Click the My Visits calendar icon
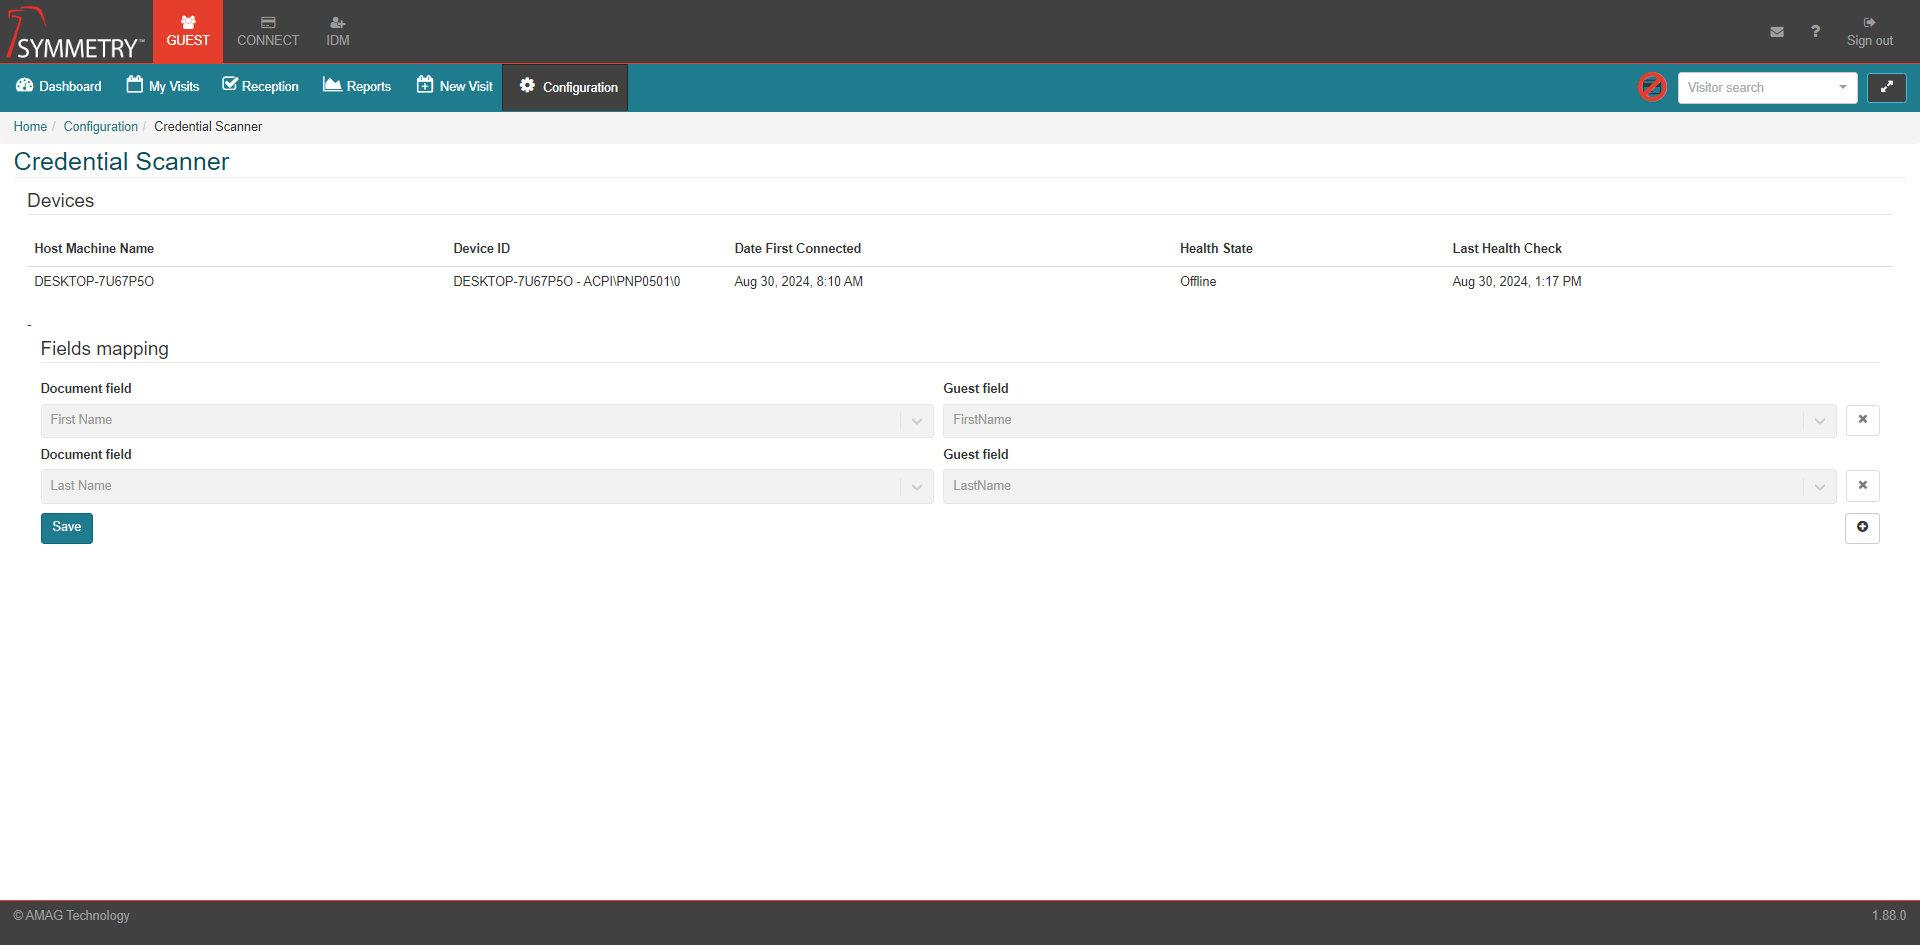 coord(135,85)
